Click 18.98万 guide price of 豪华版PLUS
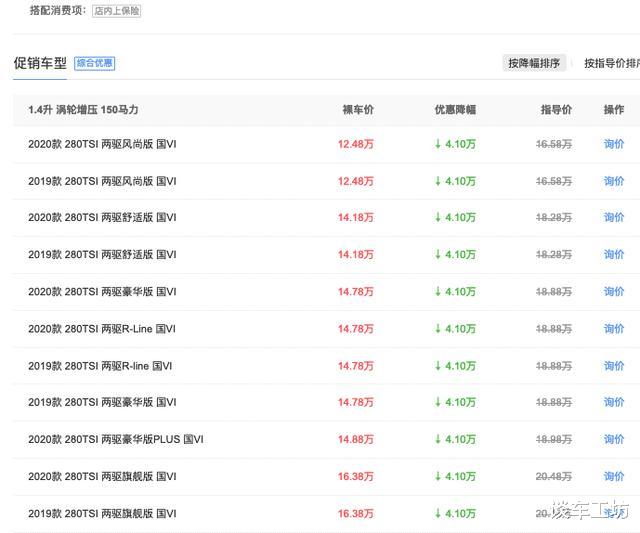Viewport: 640px width, 533px height. (x=553, y=440)
